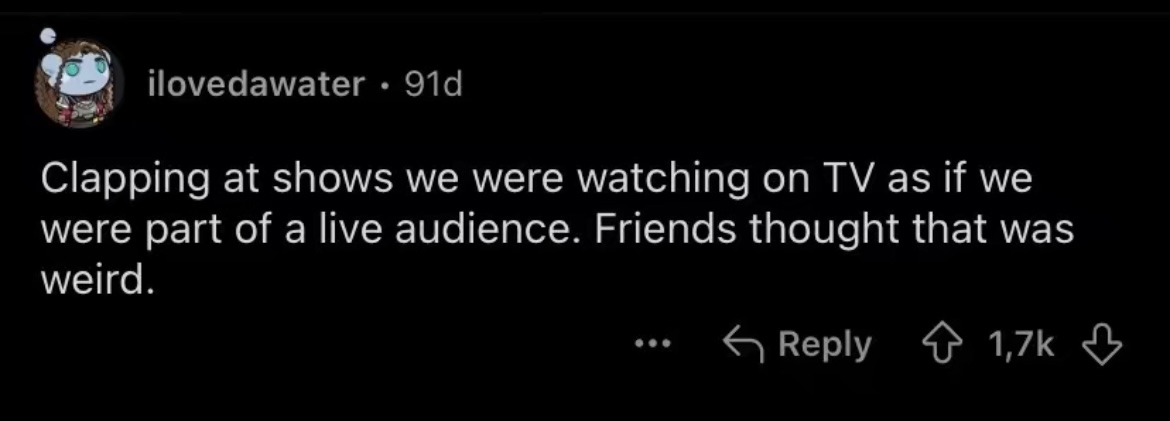1170x421 pixels.
Task: Click the word "weird." ending the comment
Action: pos(97,280)
